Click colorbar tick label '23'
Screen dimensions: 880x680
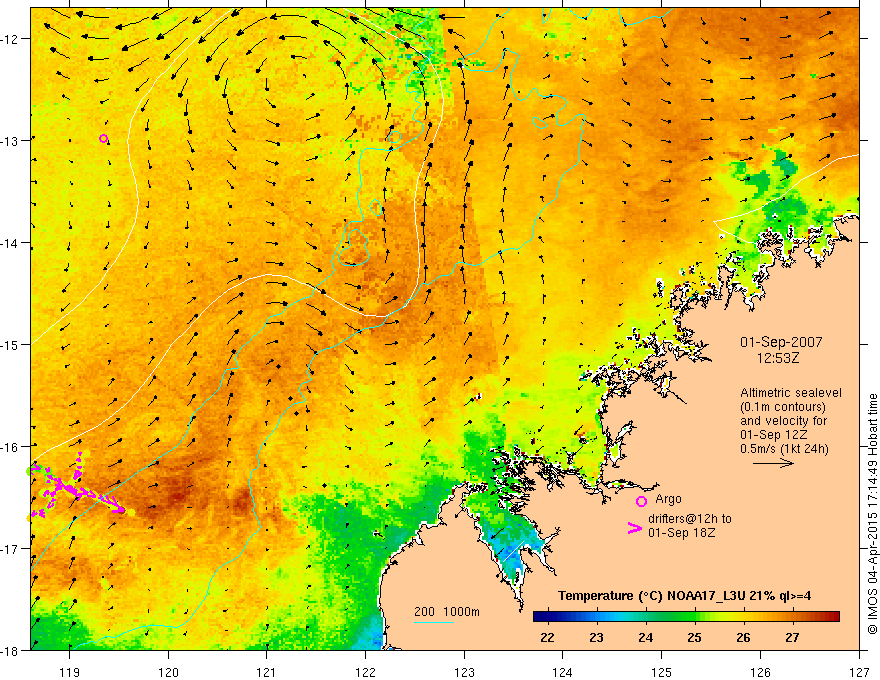coord(596,637)
